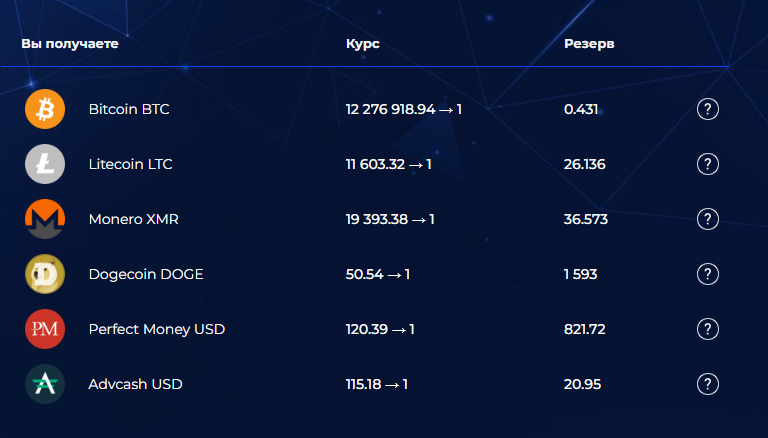Viewport: 768px width, 438px height.
Task: Open help for Perfect Money USD
Action: (x=708, y=329)
